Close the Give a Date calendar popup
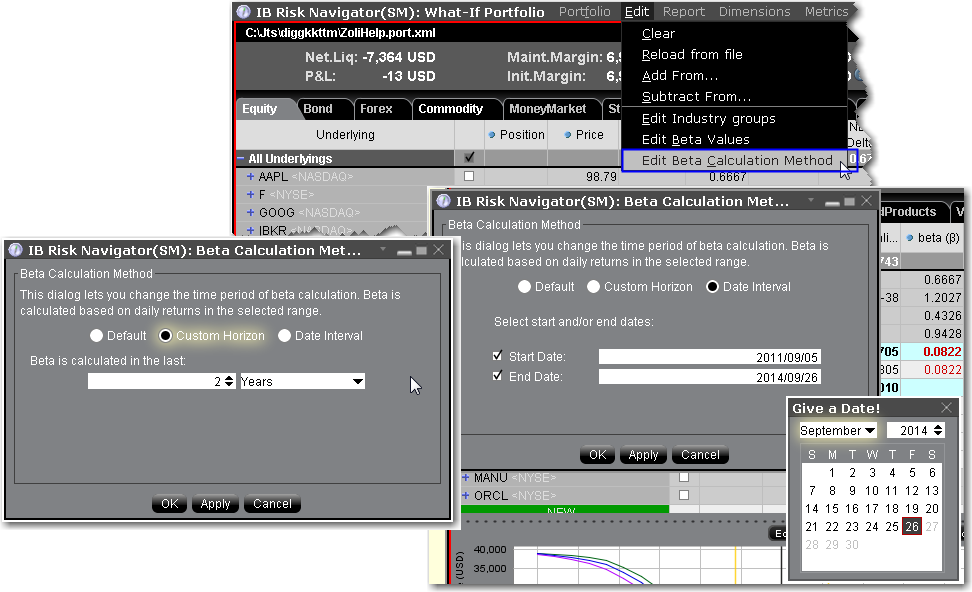Screen dimensions: 972x592 (x=947, y=408)
